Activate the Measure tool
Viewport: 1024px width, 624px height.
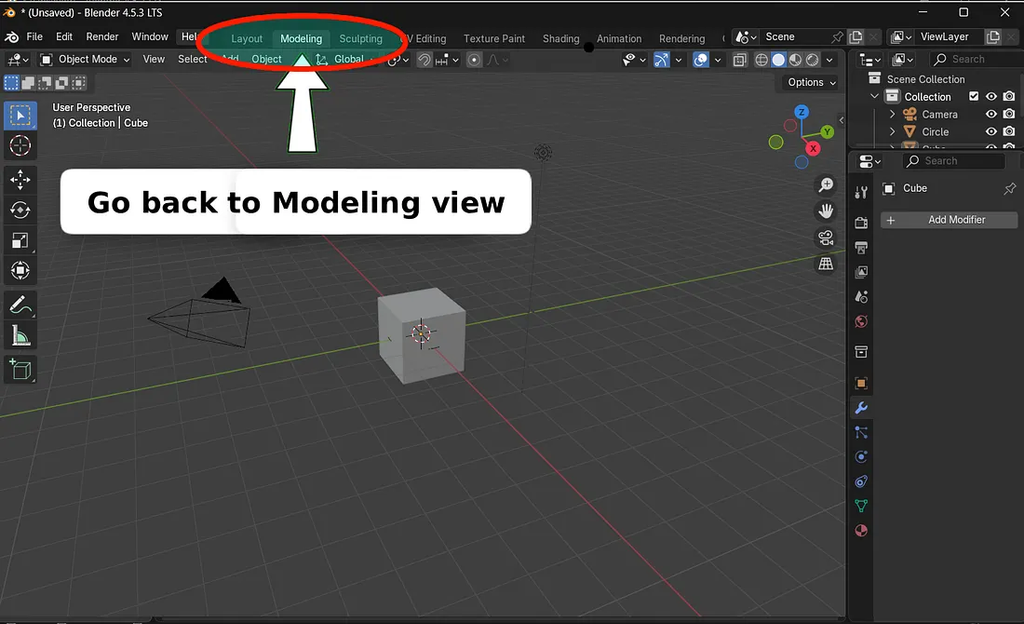coord(20,335)
